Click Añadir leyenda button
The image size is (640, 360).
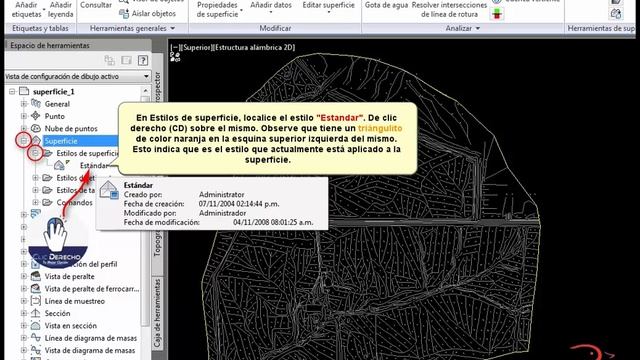point(60,9)
